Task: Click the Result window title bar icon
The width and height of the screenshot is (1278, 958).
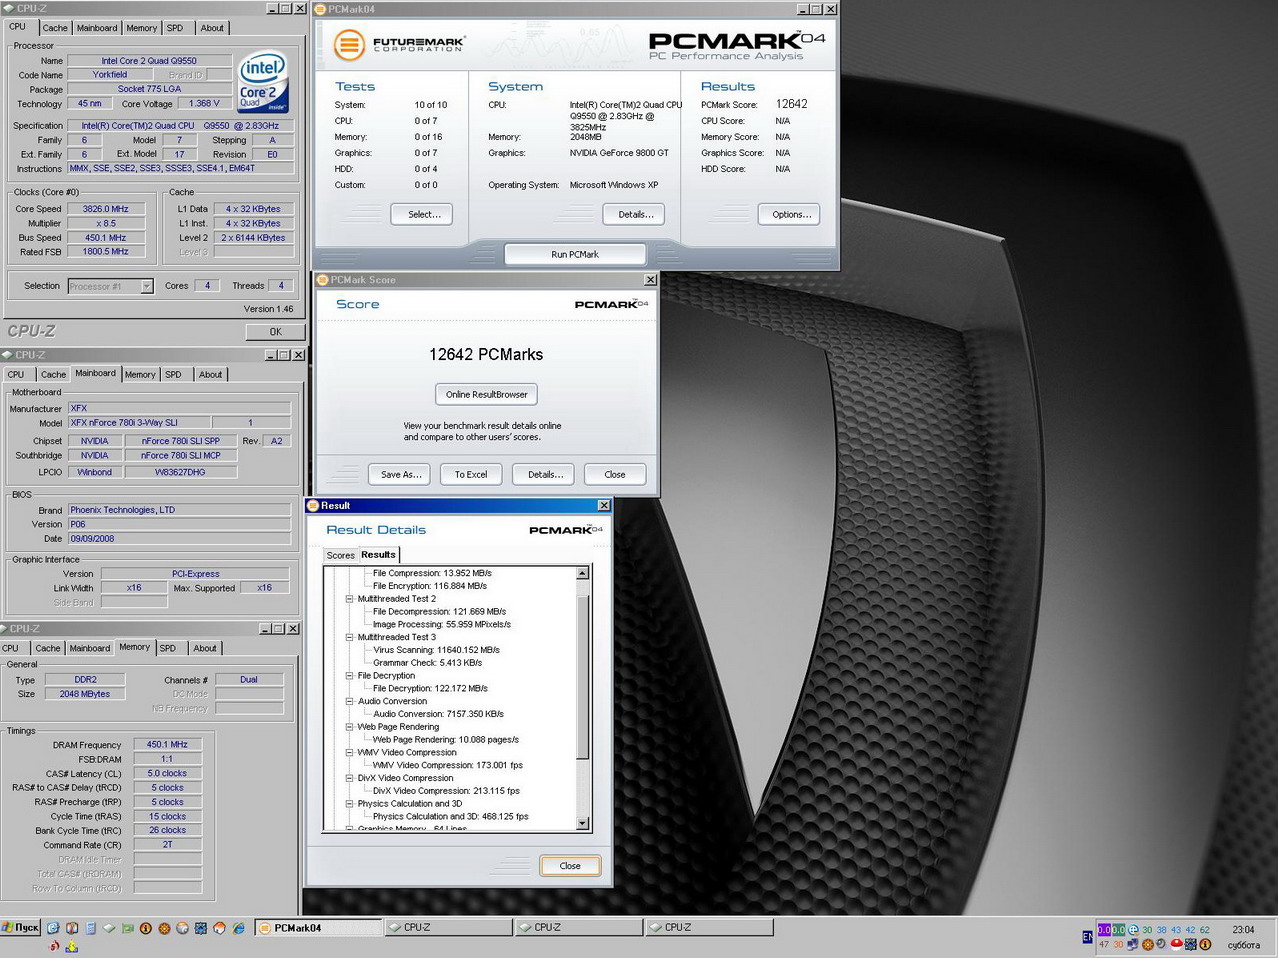Action: 312,506
